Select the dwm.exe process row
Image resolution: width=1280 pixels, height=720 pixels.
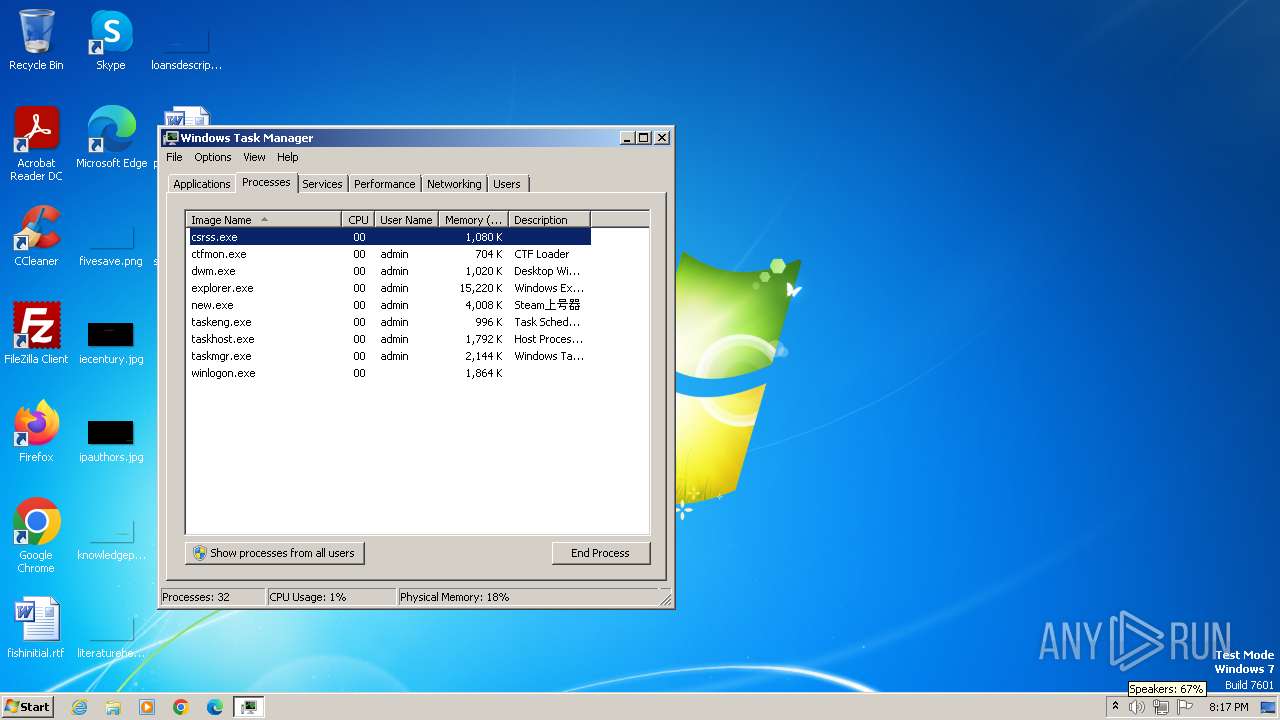point(389,271)
